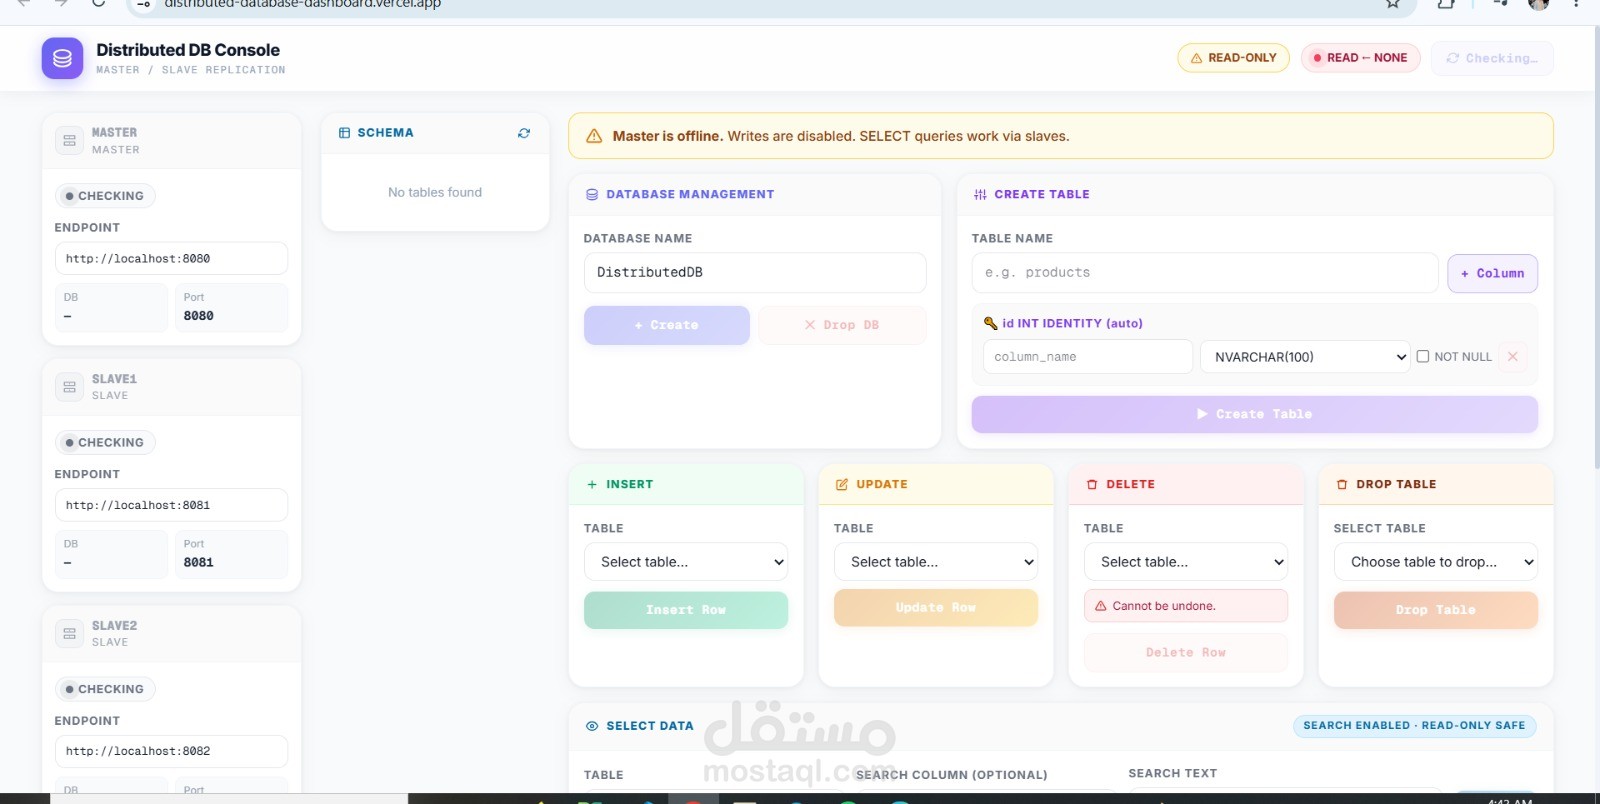Viewport: 1600px width, 804px height.
Task: Click the Update Row button
Action: click(936, 608)
